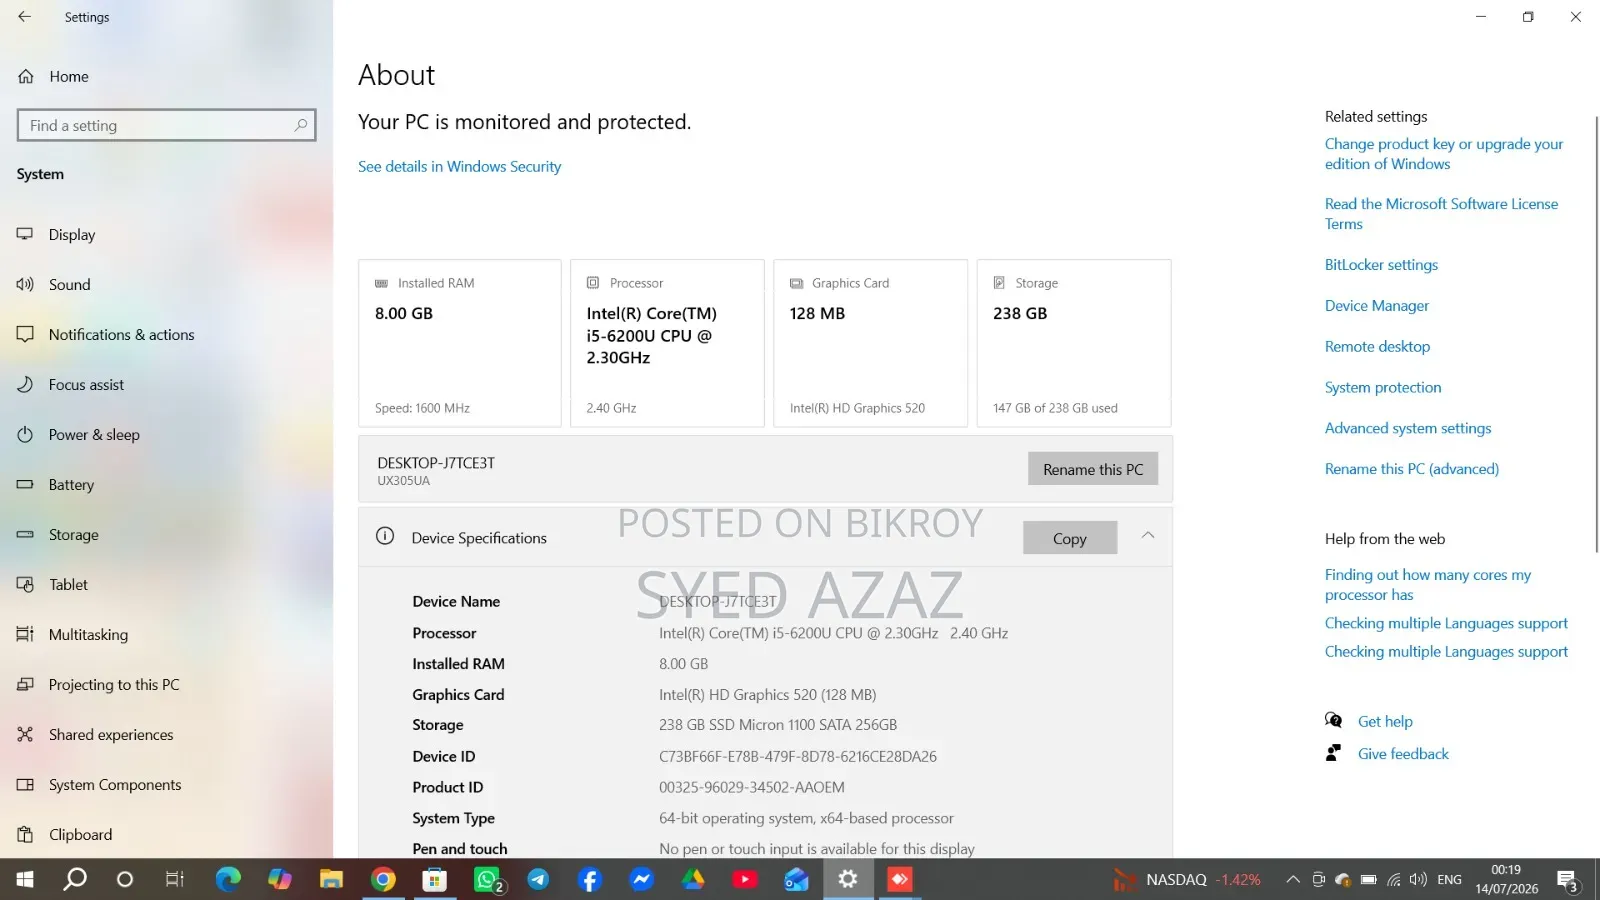Click the Give feedback link
The width and height of the screenshot is (1600, 900).
click(1403, 754)
